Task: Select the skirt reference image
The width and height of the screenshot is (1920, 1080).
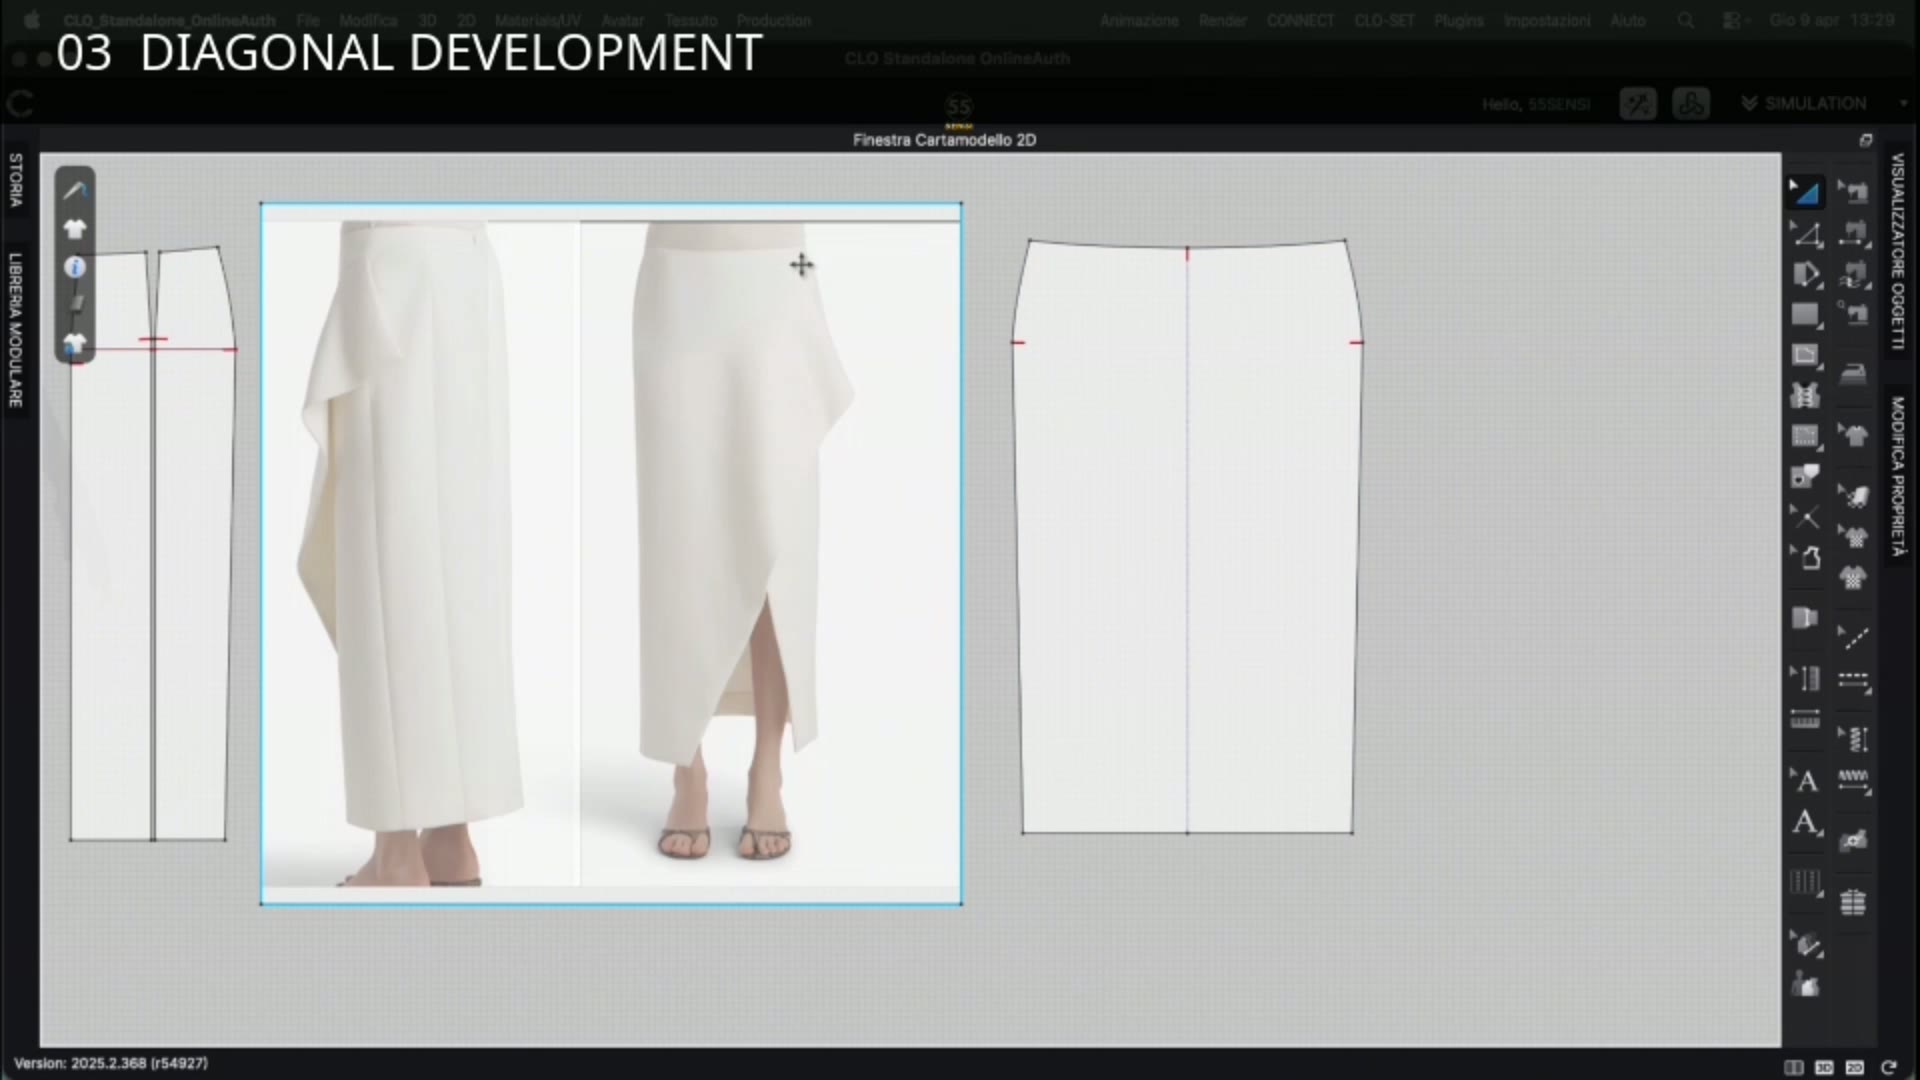Action: pyautogui.click(x=611, y=554)
